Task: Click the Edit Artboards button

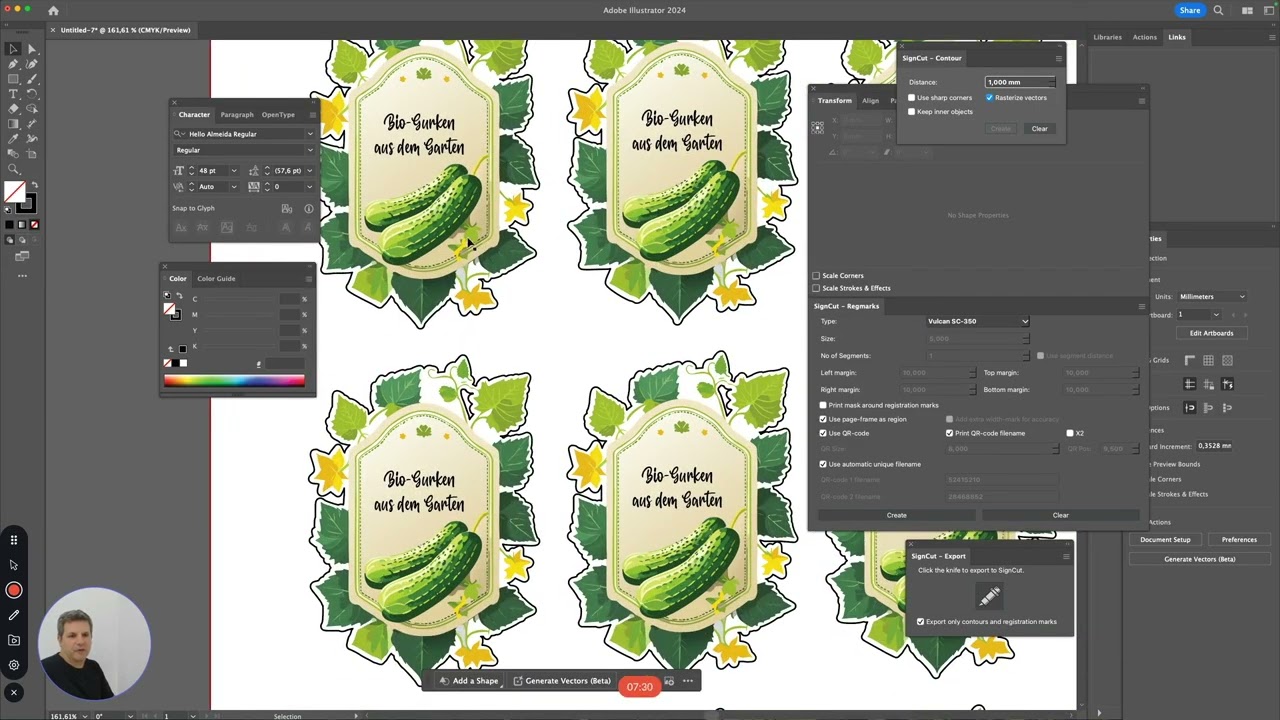Action: tap(1212, 333)
